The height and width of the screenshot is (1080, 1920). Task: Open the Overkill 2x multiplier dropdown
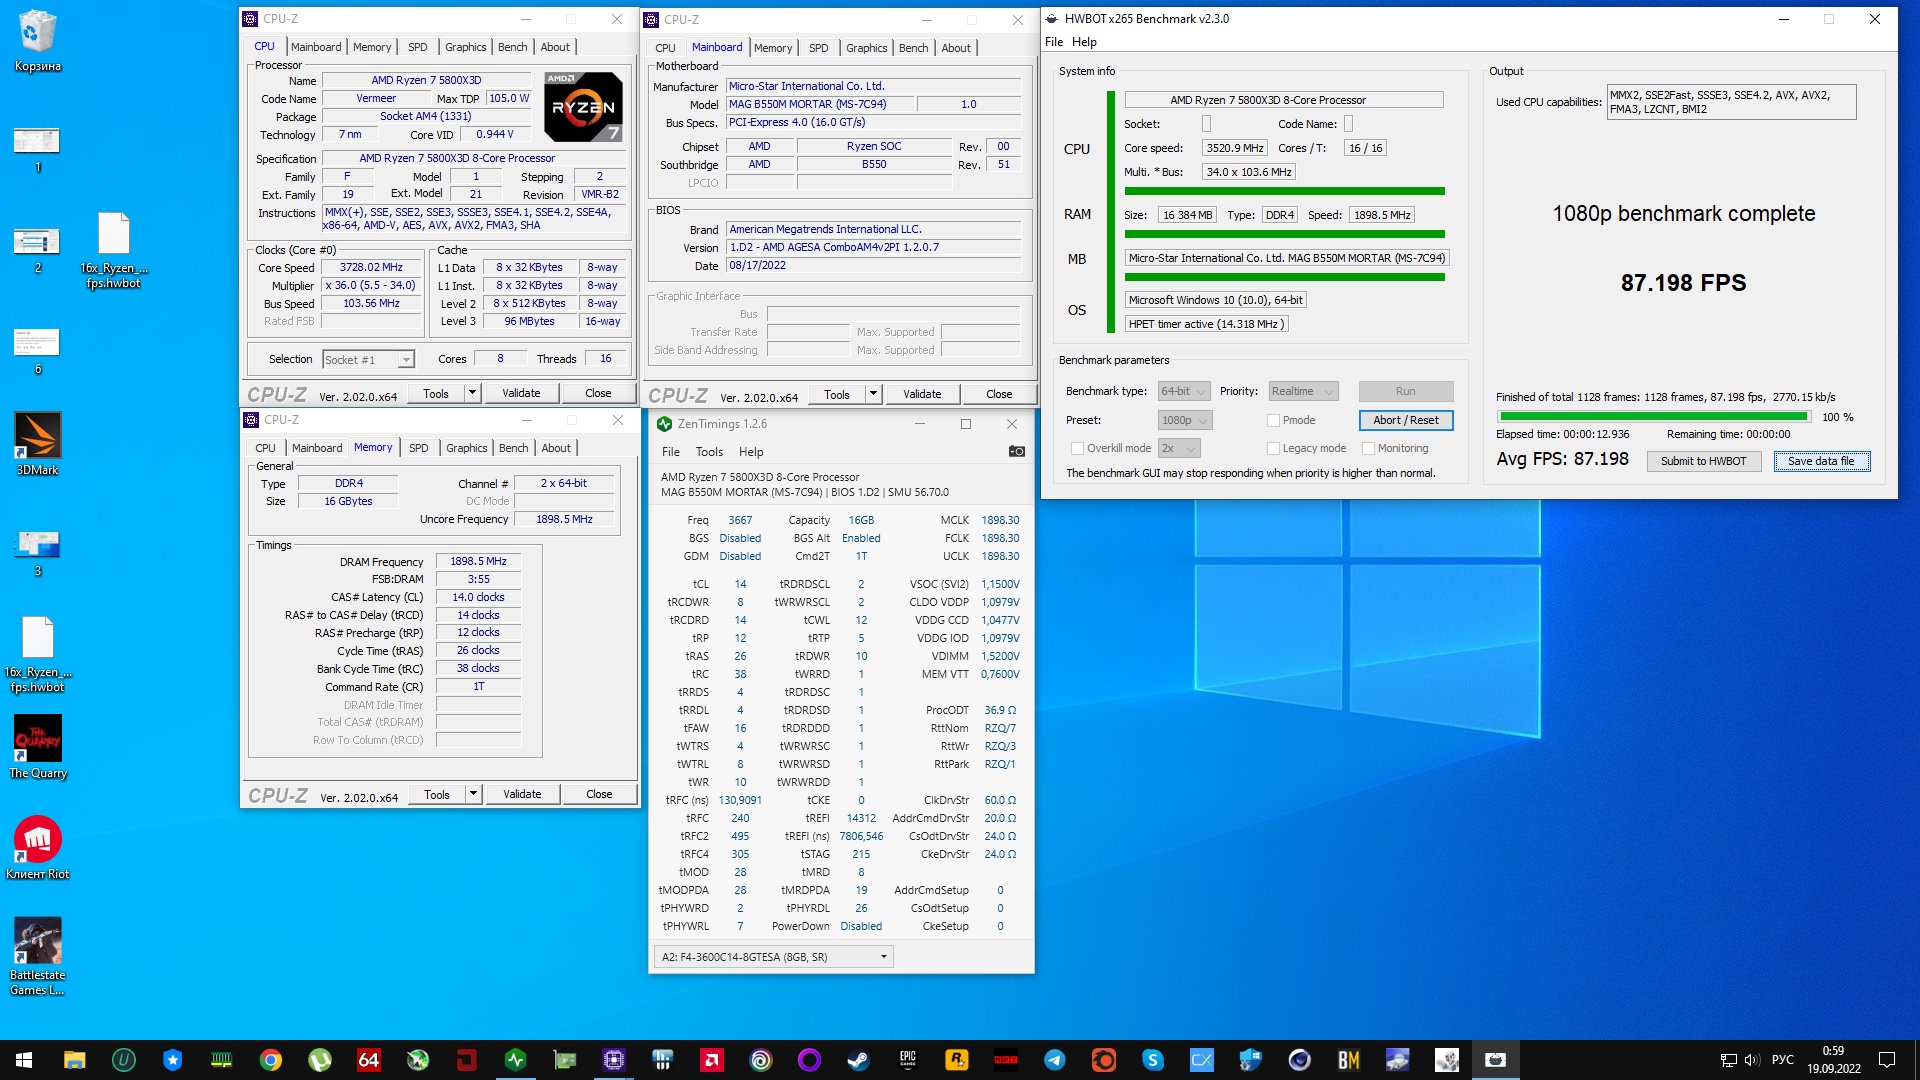tap(1179, 448)
